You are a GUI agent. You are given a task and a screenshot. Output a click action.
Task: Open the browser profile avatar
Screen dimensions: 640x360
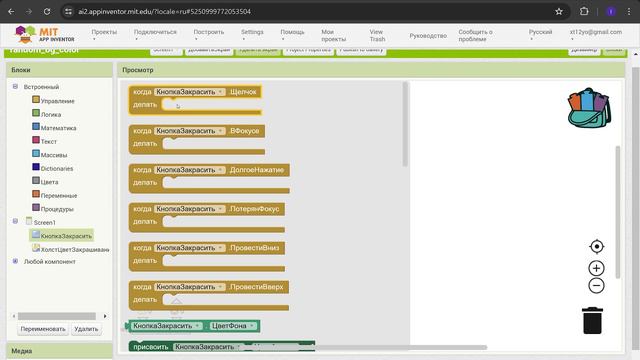611,11
